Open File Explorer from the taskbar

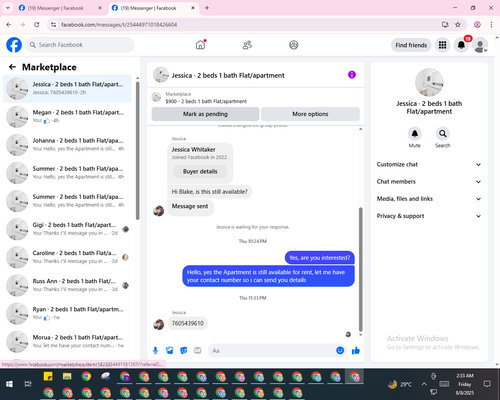click(67, 376)
